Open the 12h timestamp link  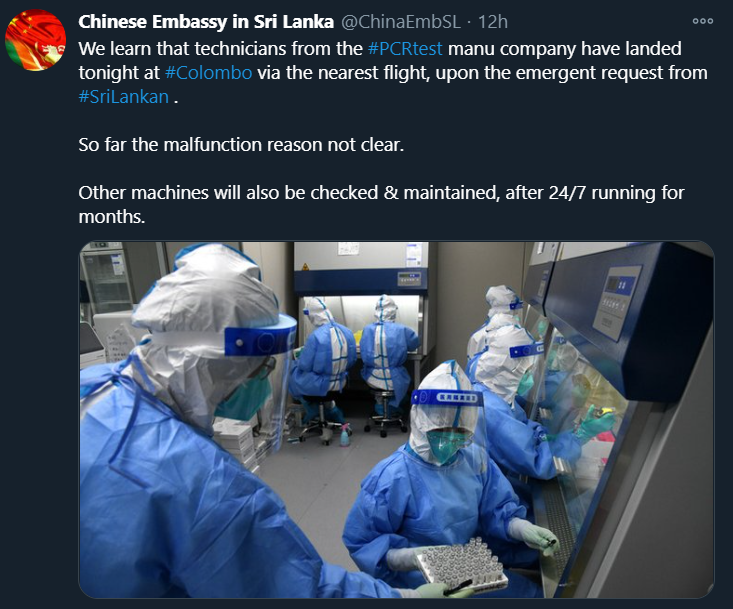click(x=493, y=21)
